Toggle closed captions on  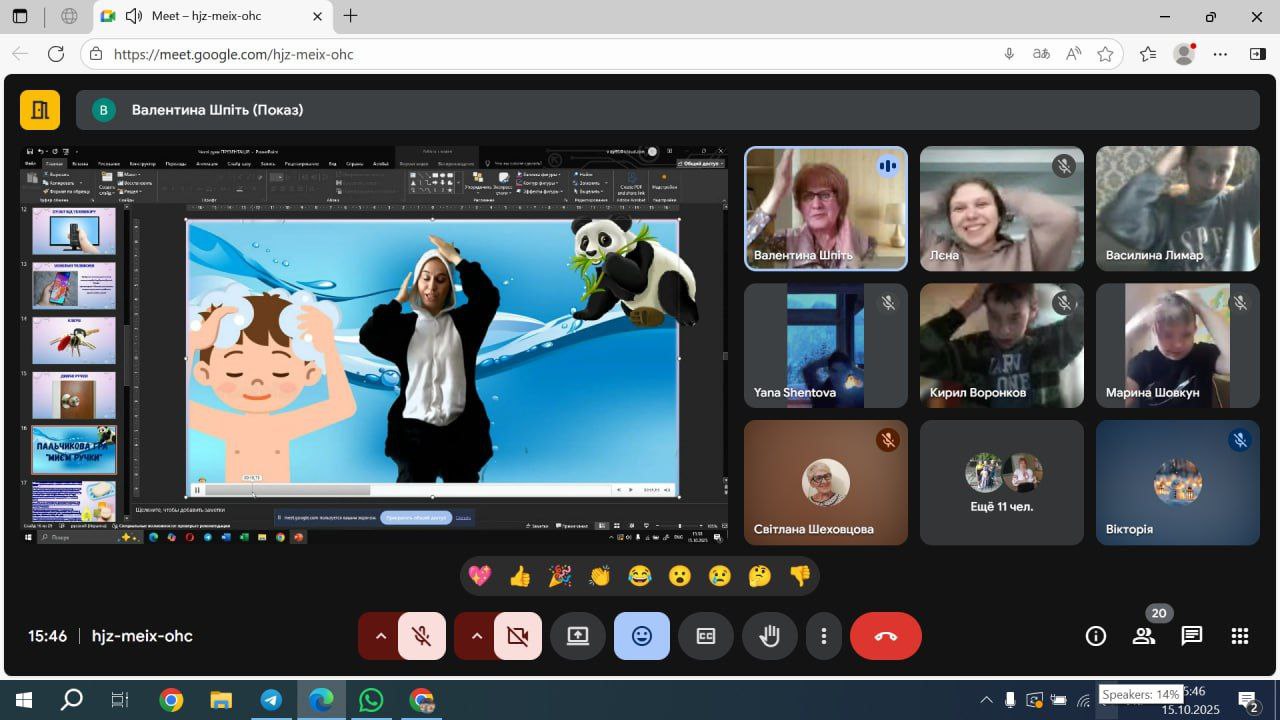[x=706, y=636]
